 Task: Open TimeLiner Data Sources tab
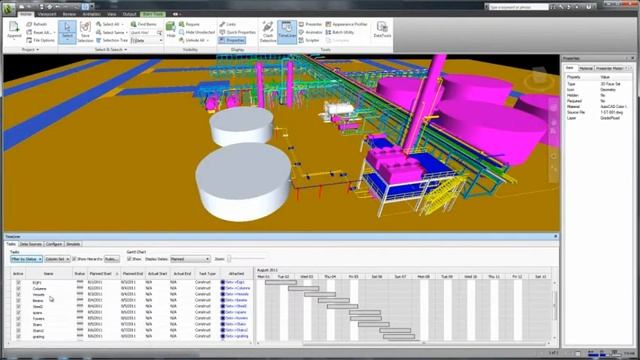point(31,244)
